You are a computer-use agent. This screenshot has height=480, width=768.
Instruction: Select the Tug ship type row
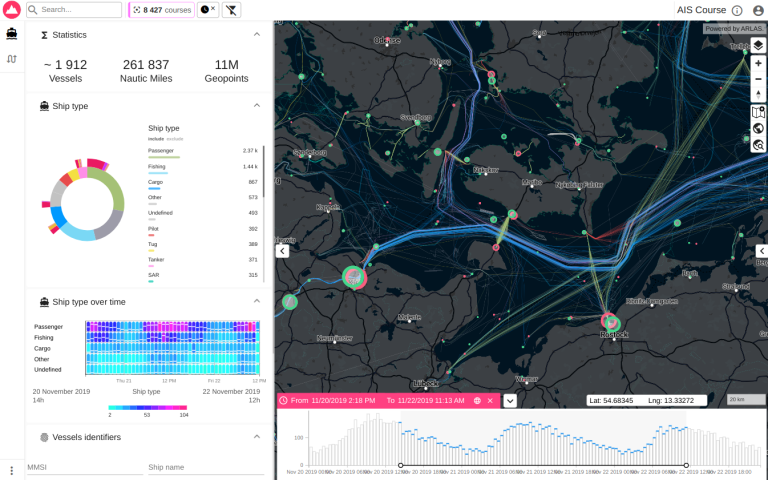point(203,246)
